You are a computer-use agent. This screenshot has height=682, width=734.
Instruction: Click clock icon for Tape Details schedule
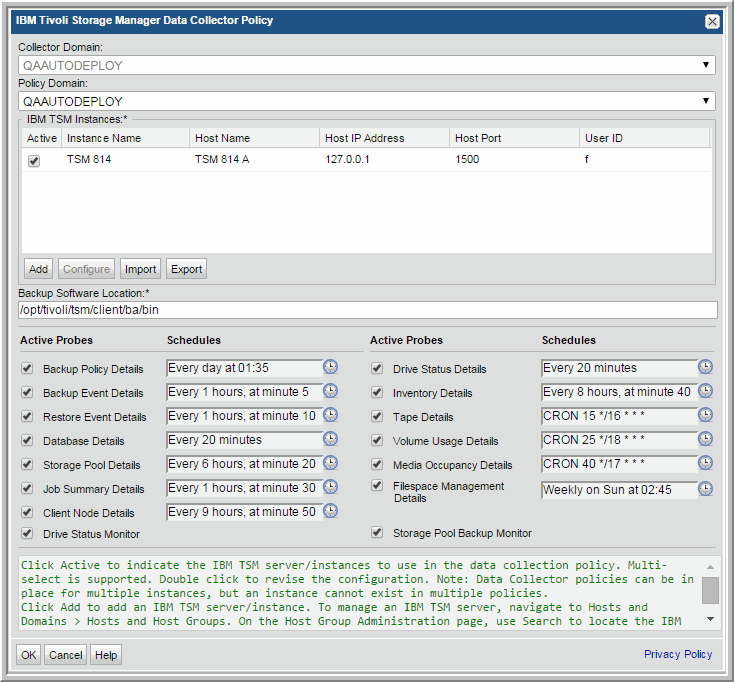(706, 416)
